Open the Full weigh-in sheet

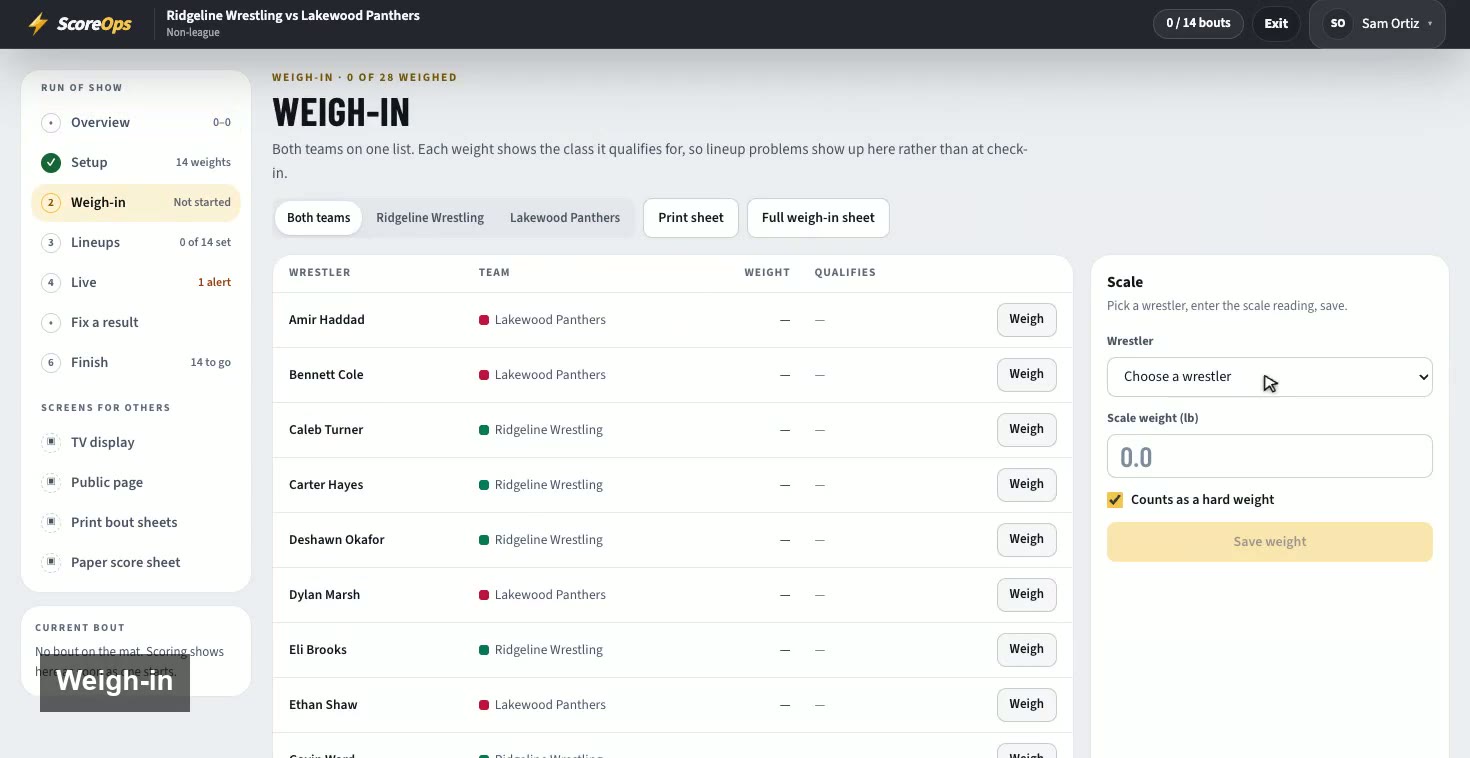818,218
